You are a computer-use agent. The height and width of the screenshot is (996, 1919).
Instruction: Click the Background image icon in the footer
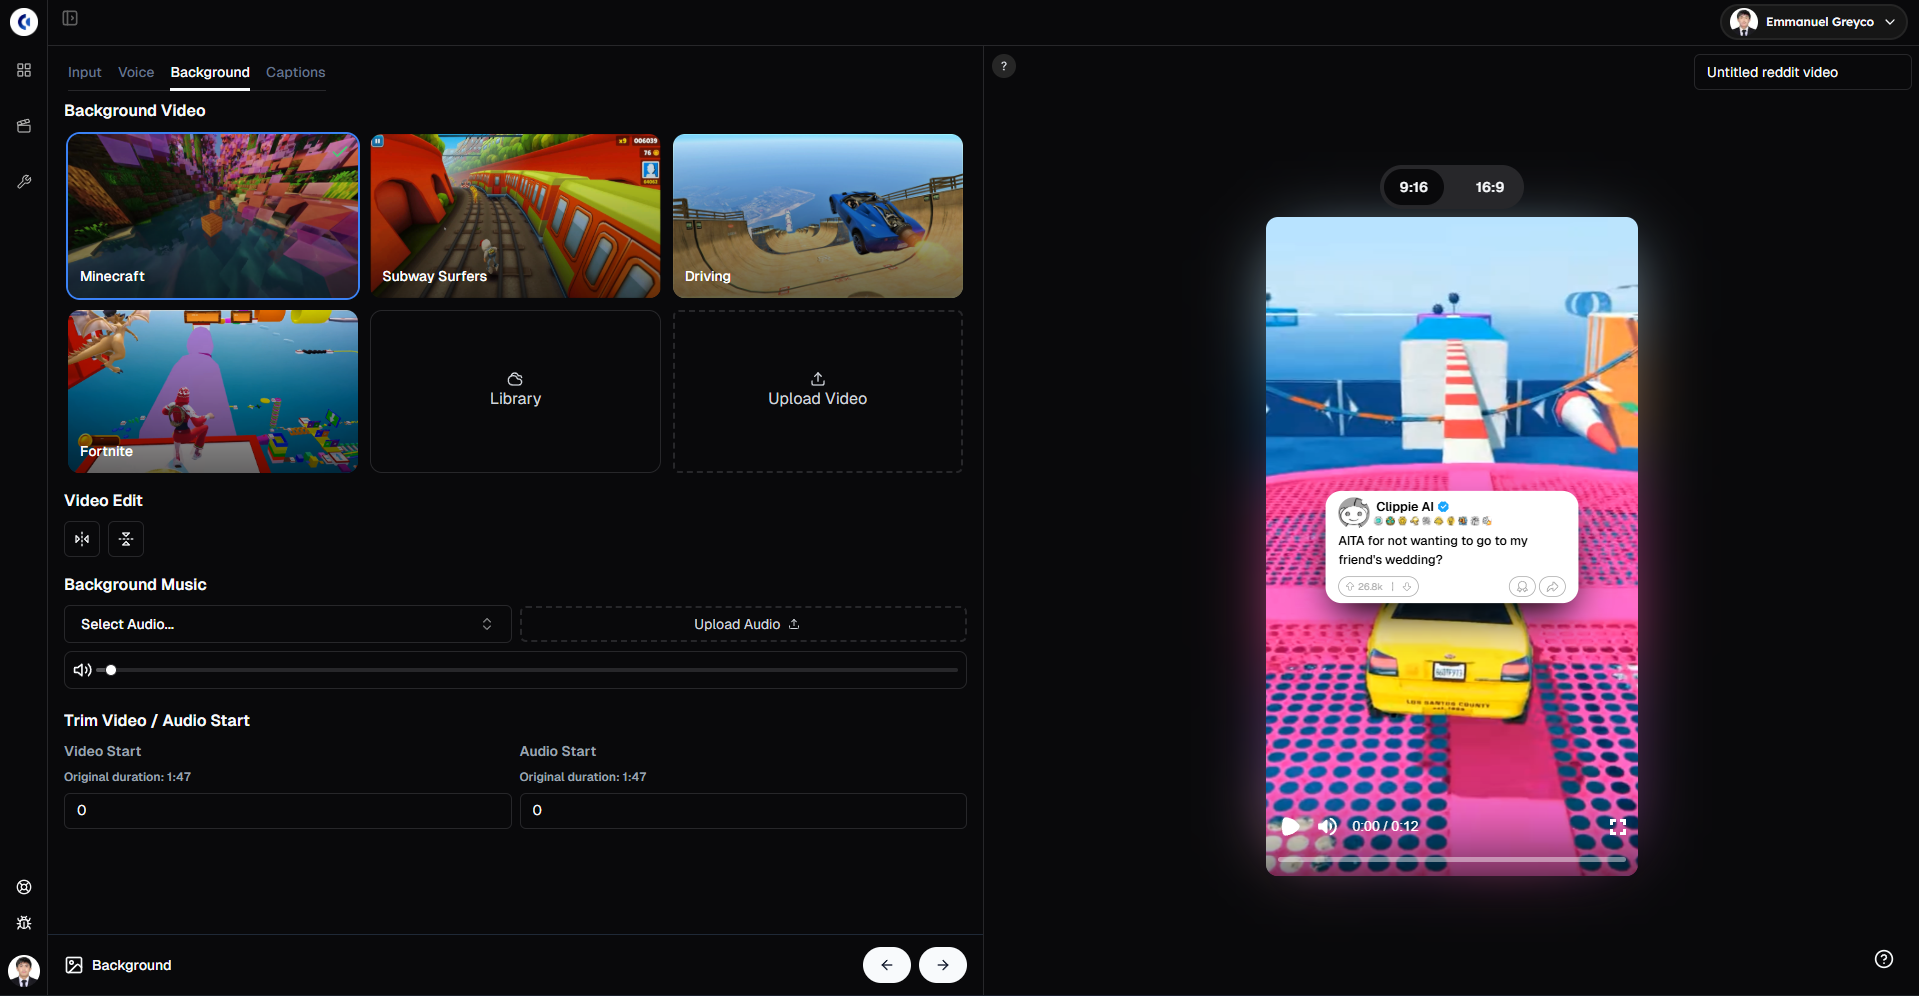pyautogui.click(x=74, y=965)
